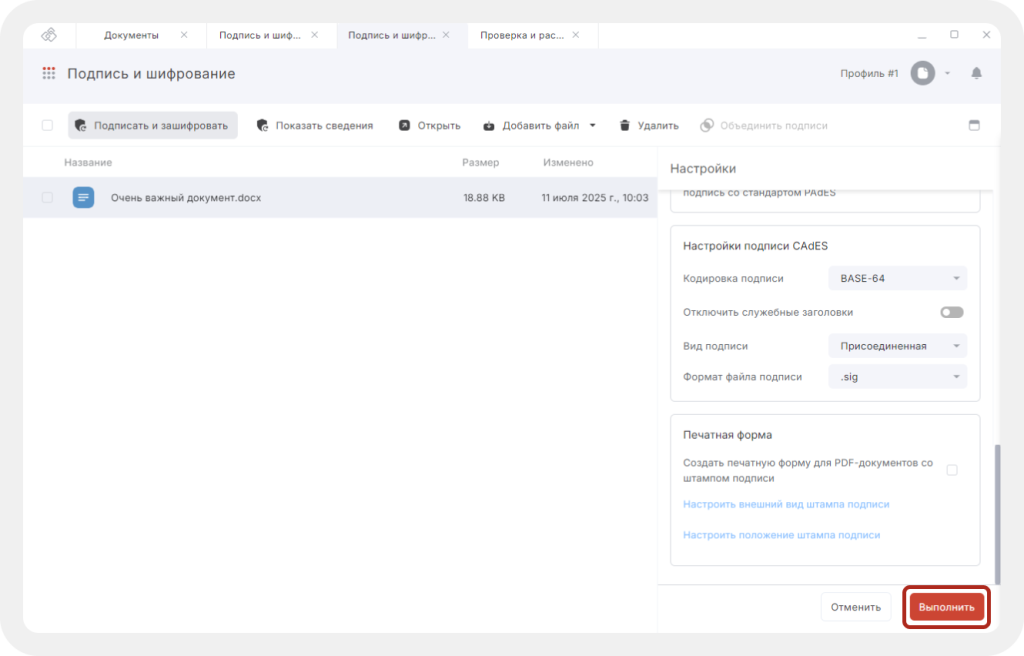This screenshot has height=656, width=1024.
Task: Open Настроить внешний вид штампа подписи link
Action: click(786, 504)
